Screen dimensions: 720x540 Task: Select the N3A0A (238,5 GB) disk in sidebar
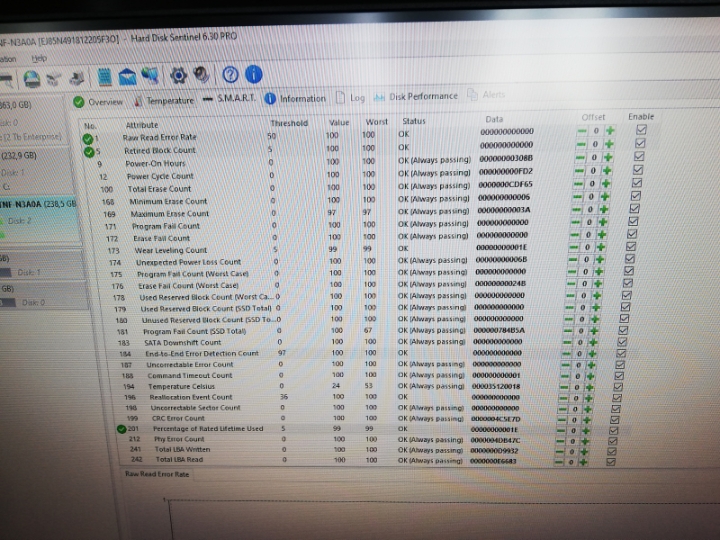(x=39, y=219)
